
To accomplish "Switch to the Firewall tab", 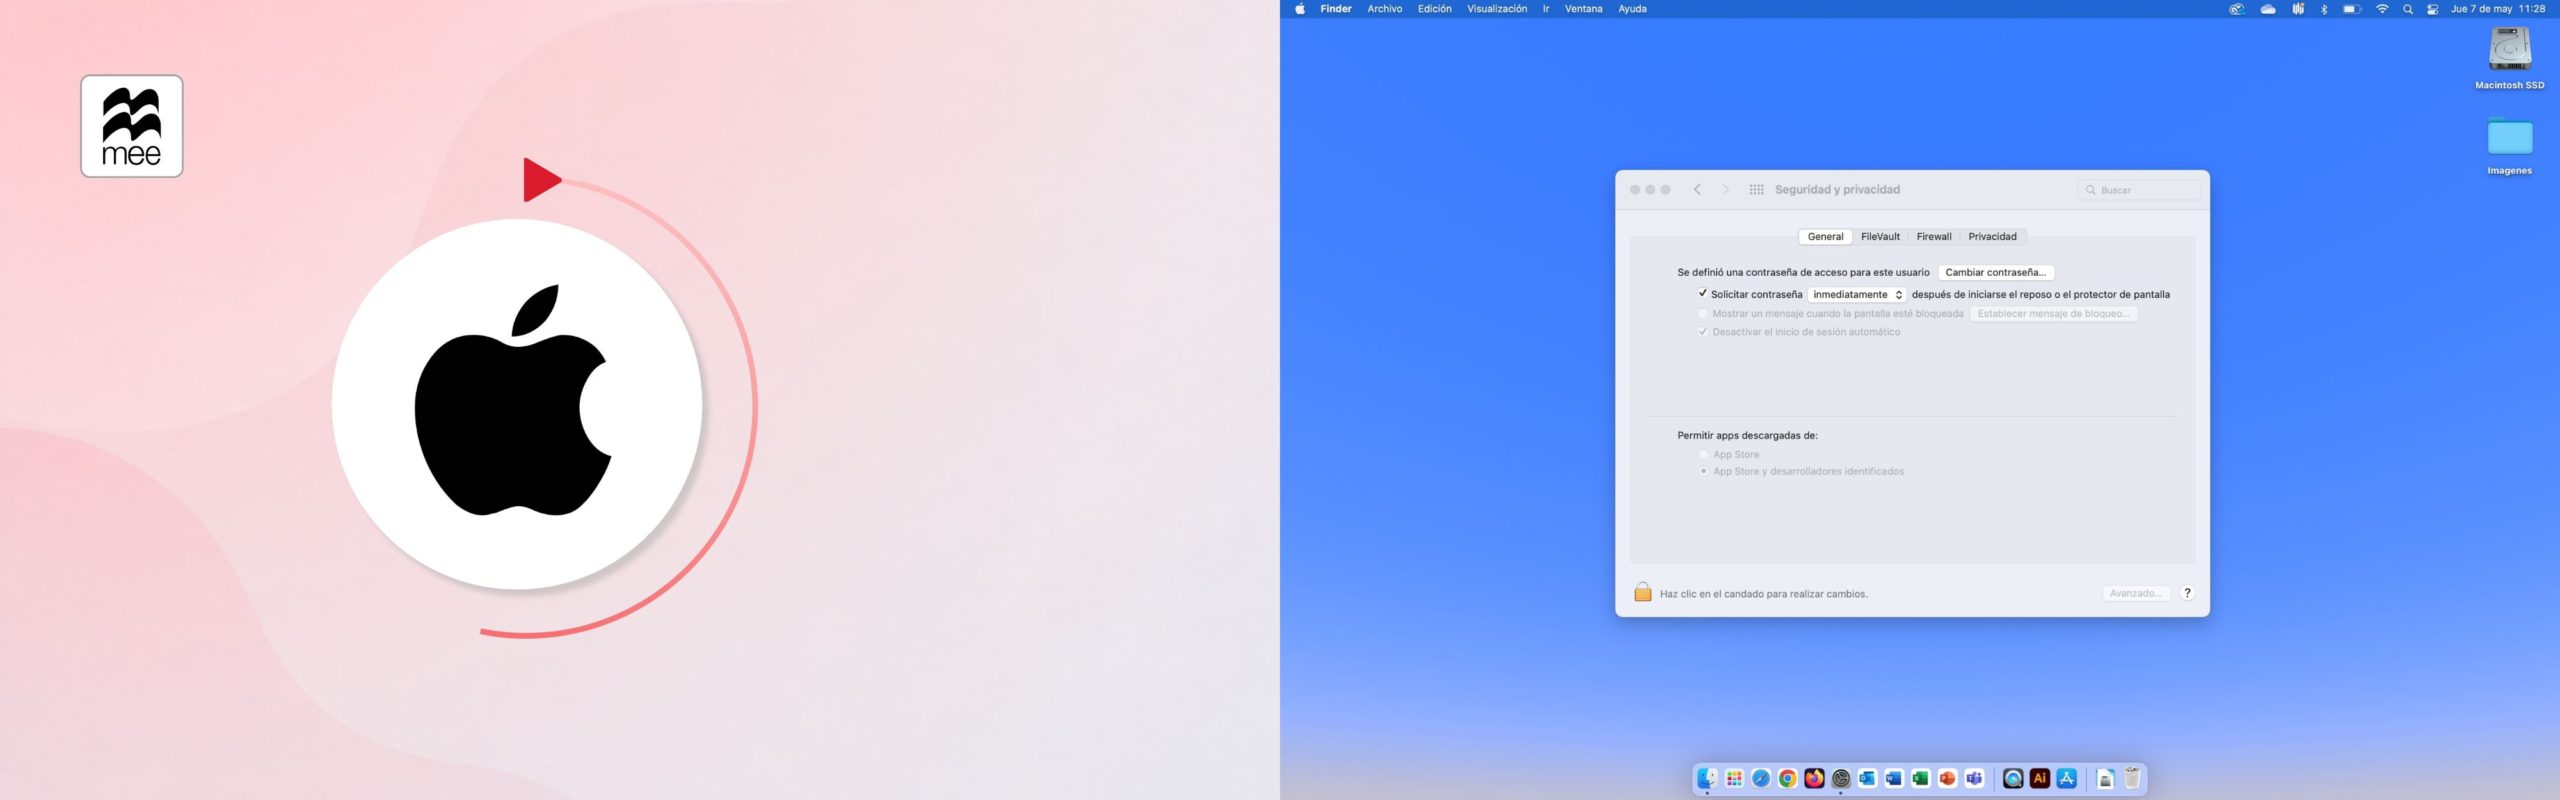I will (1934, 237).
